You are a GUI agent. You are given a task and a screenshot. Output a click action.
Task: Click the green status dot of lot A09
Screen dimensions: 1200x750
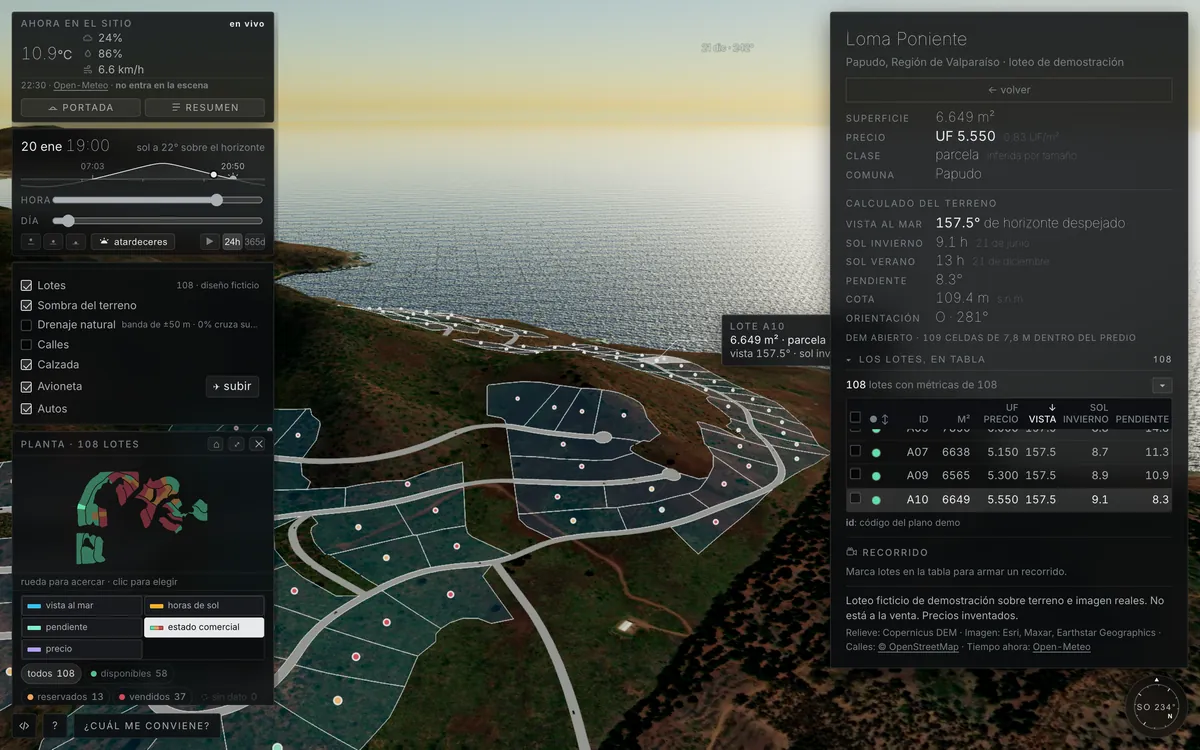point(876,476)
